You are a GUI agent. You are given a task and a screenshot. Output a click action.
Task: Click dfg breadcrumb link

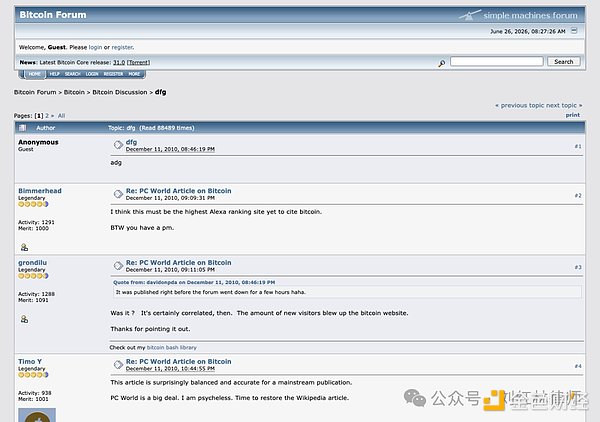tap(161, 92)
